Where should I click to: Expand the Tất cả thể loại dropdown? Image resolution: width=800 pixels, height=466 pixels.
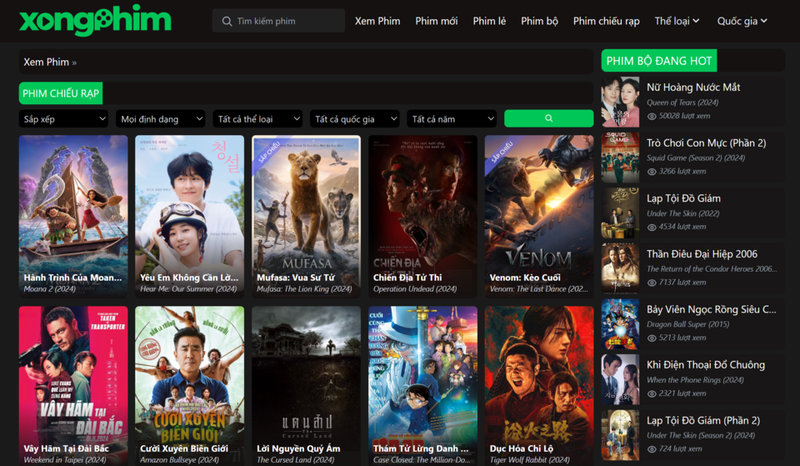[257, 119]
